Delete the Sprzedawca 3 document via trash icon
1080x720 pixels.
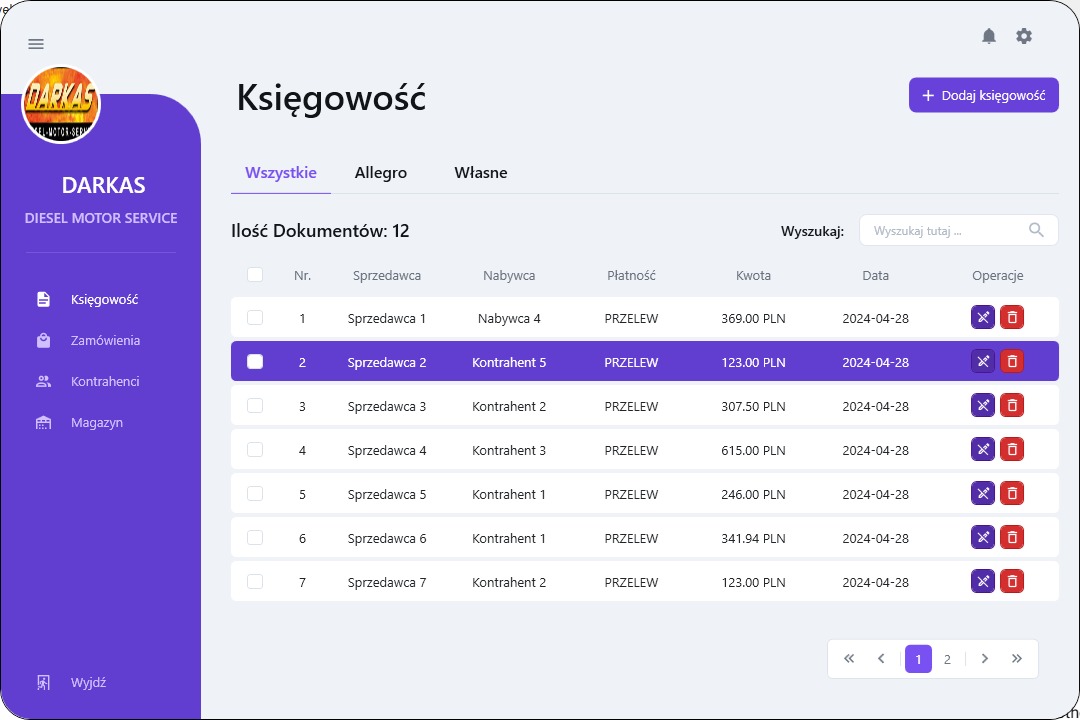1012,405
